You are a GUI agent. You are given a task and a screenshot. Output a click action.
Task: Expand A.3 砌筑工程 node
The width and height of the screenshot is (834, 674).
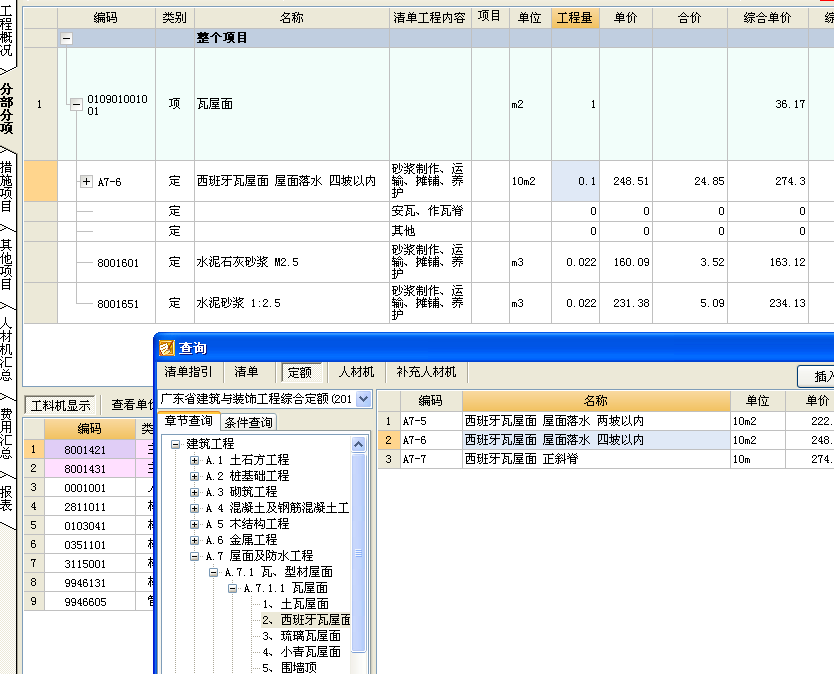[195, 492]
